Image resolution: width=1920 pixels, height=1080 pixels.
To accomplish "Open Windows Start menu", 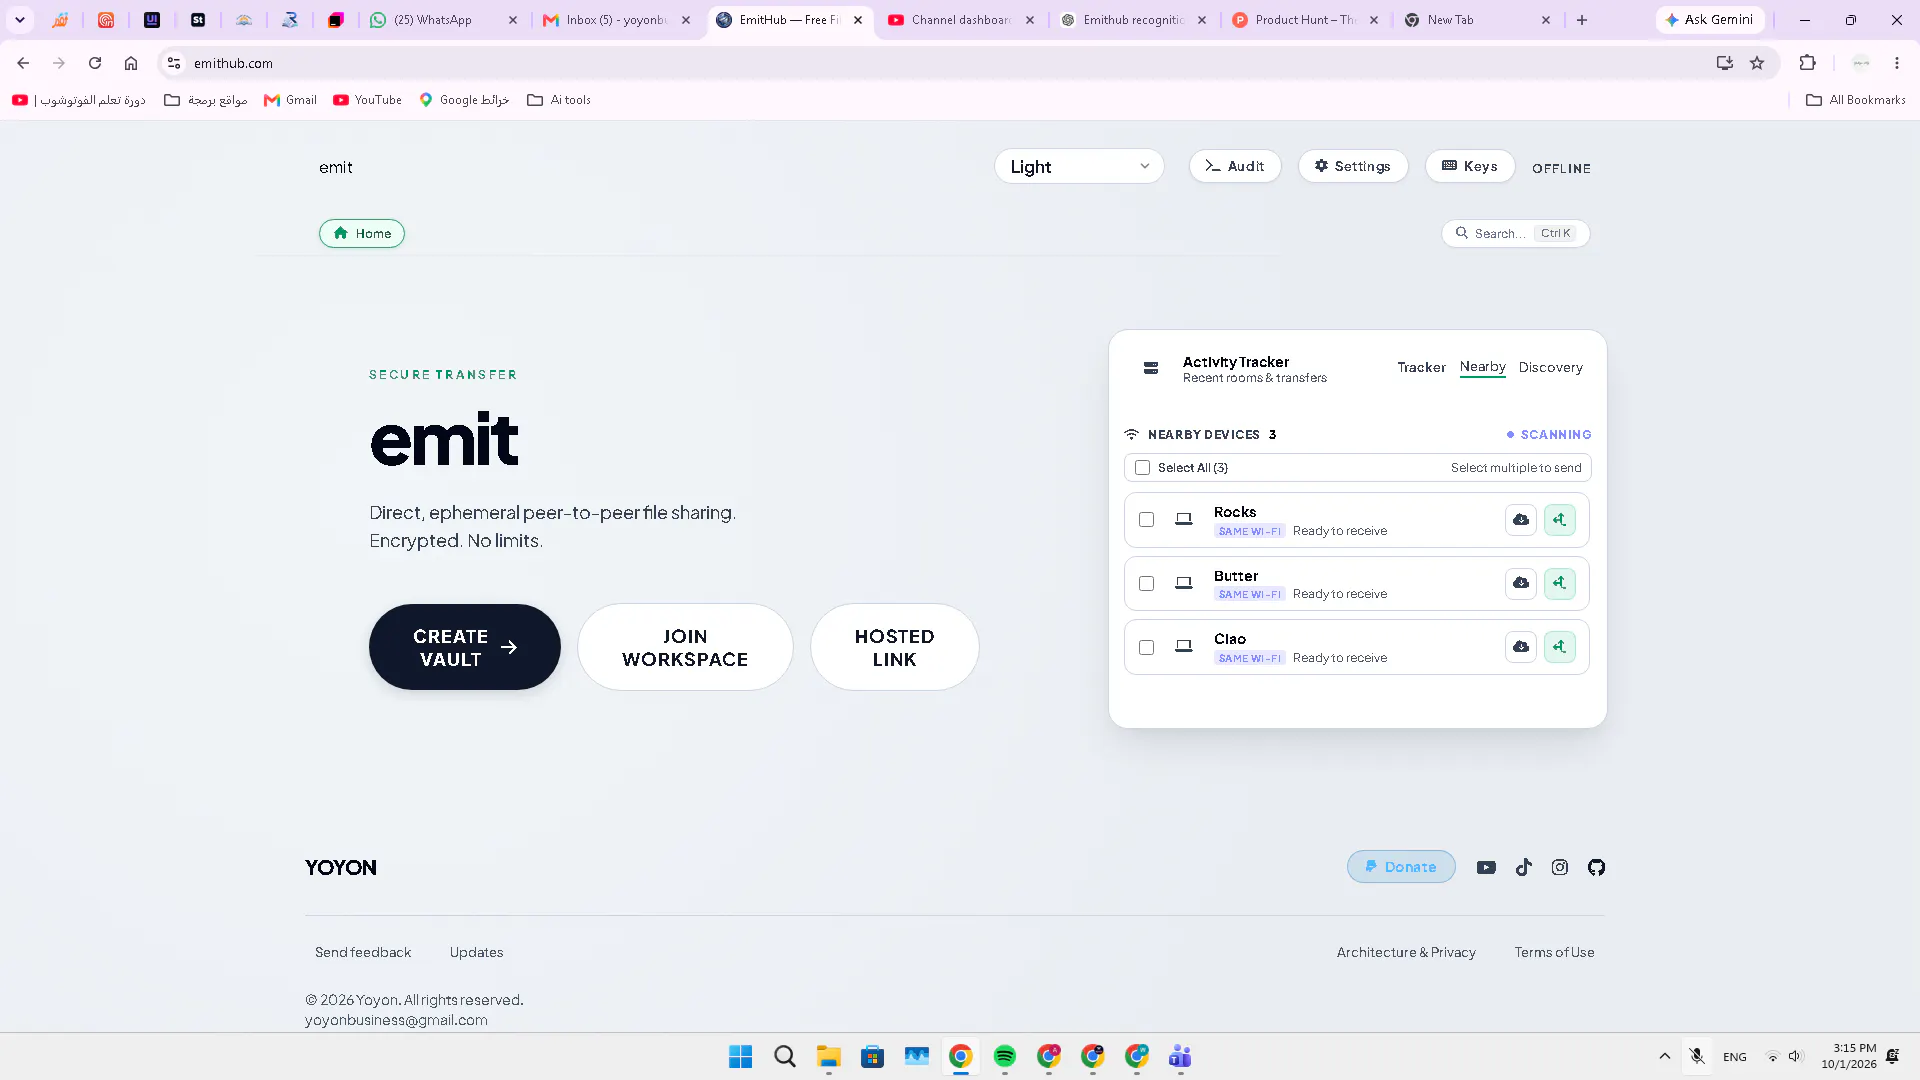I will coord(740,1056).
